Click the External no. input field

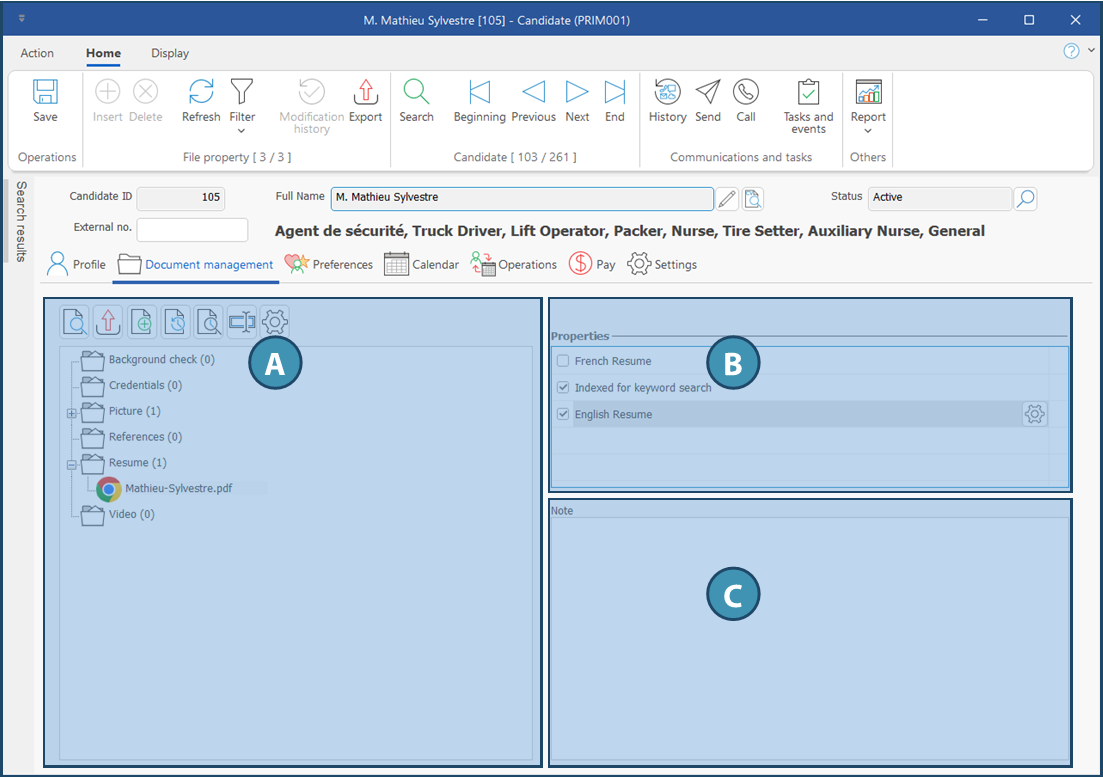tap(192, 230)
